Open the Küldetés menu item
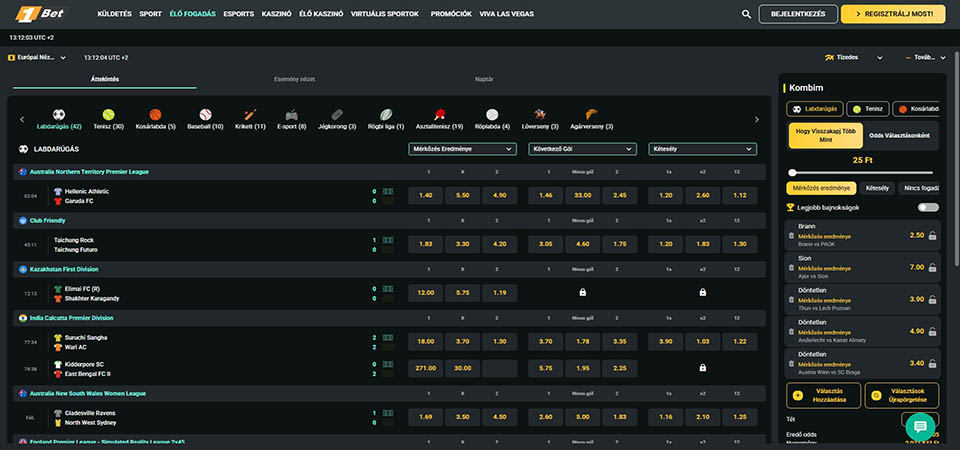The image size is (960, 450). click(x=114, y=14)
